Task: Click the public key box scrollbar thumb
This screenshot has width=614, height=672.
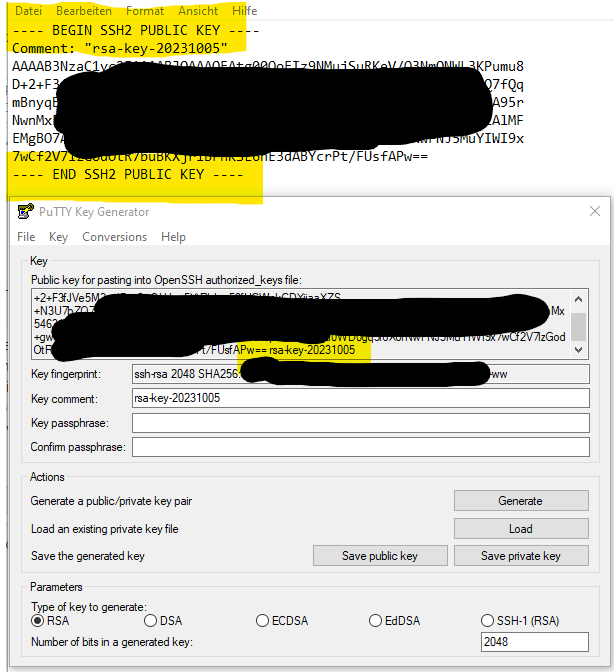Action: pos(578,327)
